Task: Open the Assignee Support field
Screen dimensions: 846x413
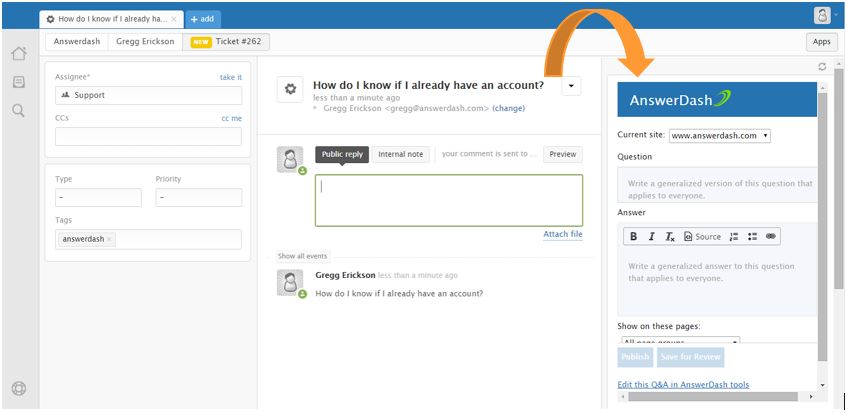Action: (148, 95)
